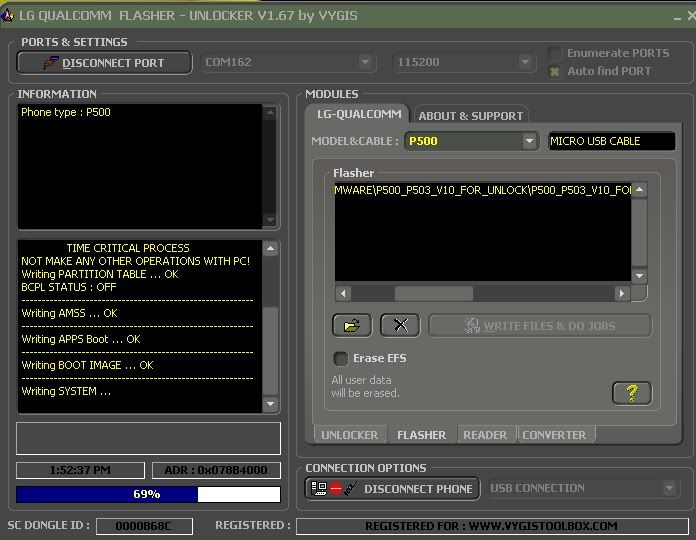Screen dimensions: 696x540
Task: Switch to the LG-QUALCOMM tab
Action: [x=359, y=114]
